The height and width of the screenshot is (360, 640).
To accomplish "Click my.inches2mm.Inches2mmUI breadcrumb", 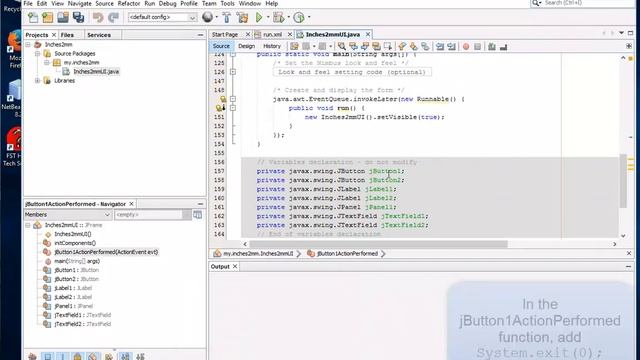I will (x=258, y=253).
